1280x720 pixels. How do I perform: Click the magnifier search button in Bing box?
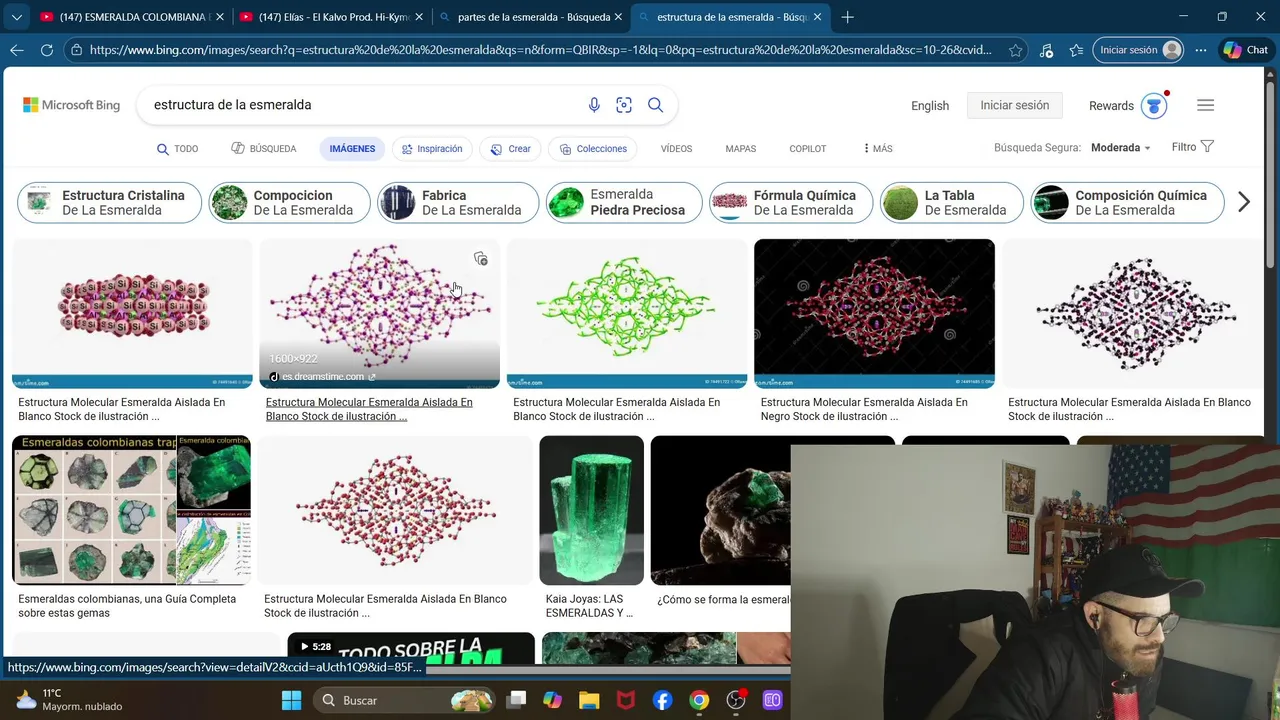(656, 105)
